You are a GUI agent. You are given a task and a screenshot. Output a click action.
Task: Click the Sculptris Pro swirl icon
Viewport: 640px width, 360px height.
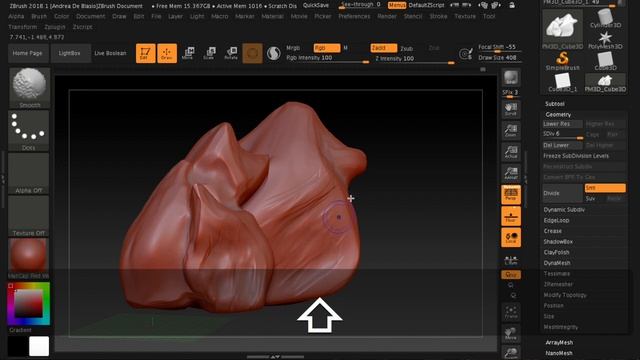click(x=273, y=53)
